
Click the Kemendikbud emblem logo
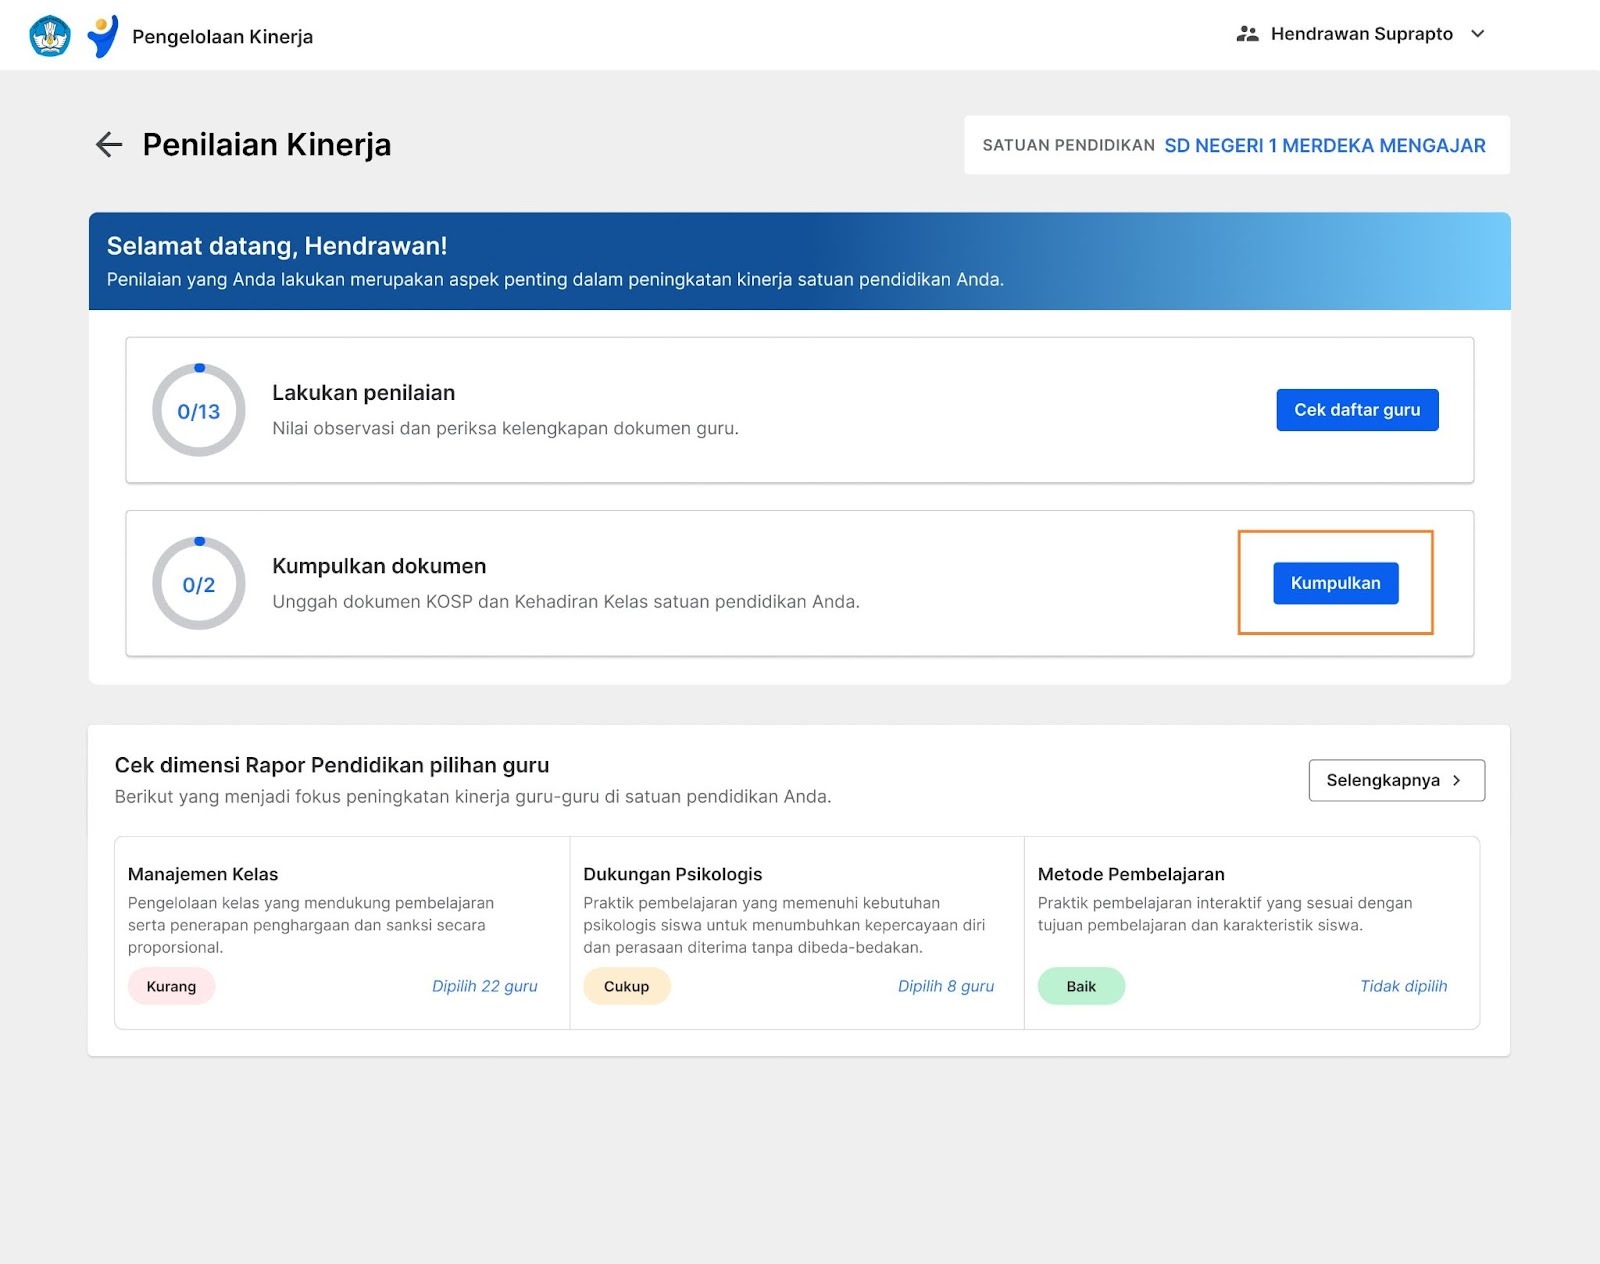[50, 36]
